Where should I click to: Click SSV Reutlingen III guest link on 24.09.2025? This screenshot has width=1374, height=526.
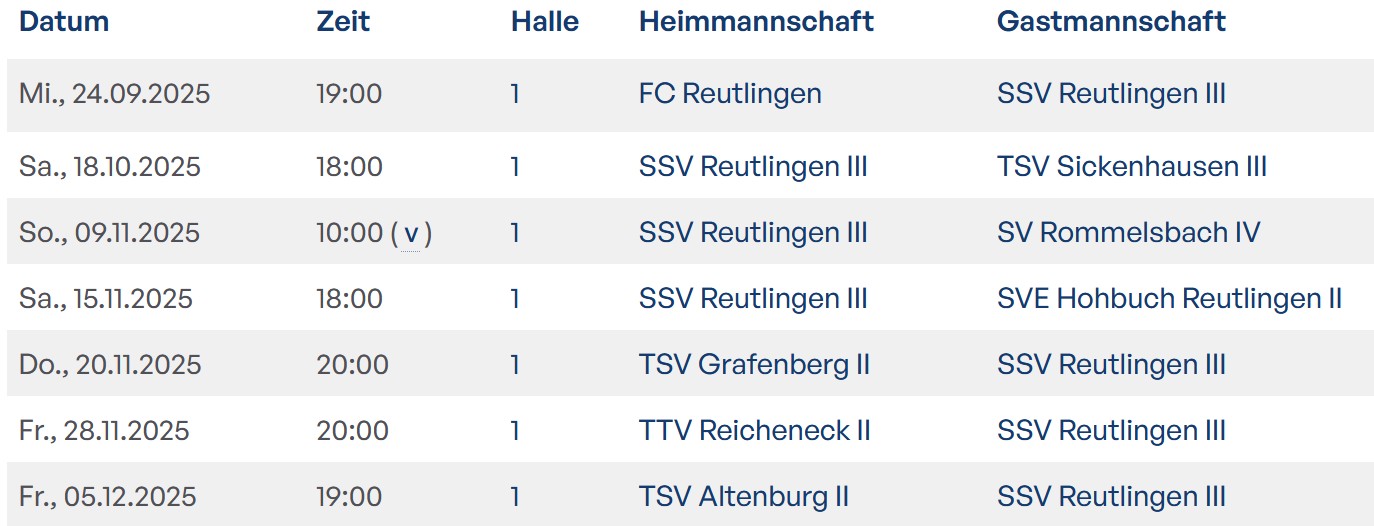[1111, 94]
